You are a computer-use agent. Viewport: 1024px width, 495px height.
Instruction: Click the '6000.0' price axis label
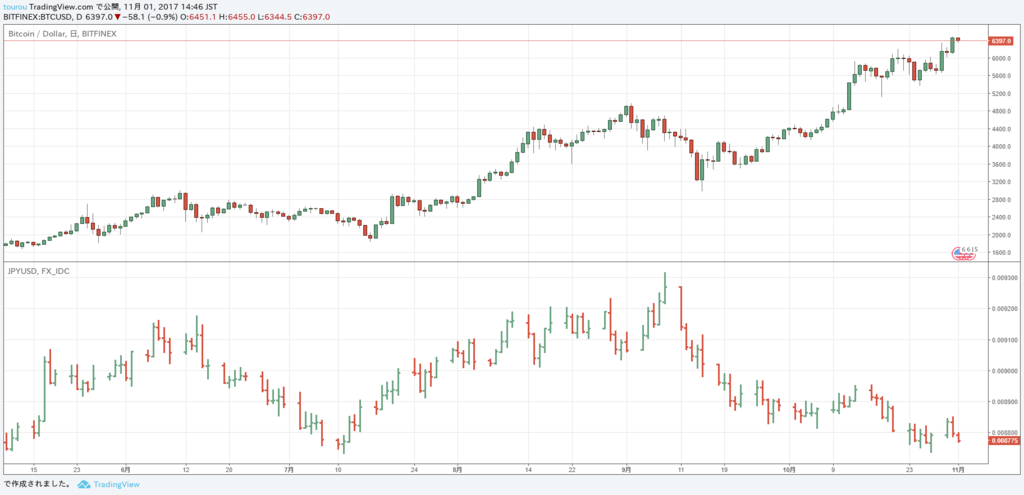click(1002, 58)
